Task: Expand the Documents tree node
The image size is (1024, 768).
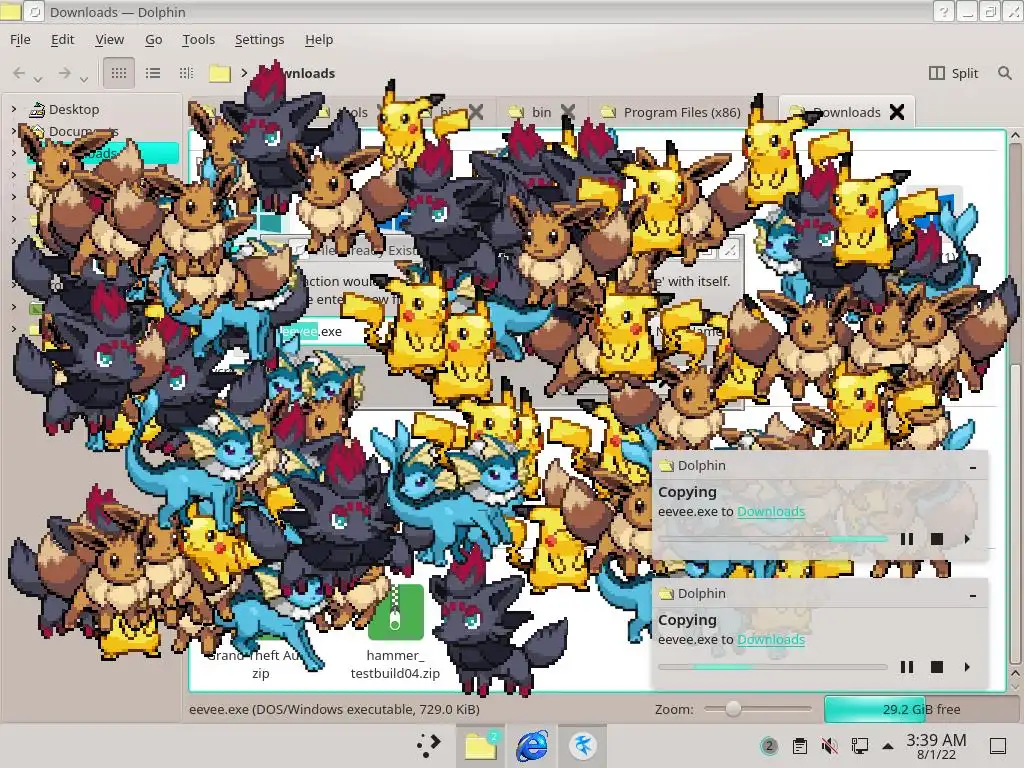Action: point(14,131)
